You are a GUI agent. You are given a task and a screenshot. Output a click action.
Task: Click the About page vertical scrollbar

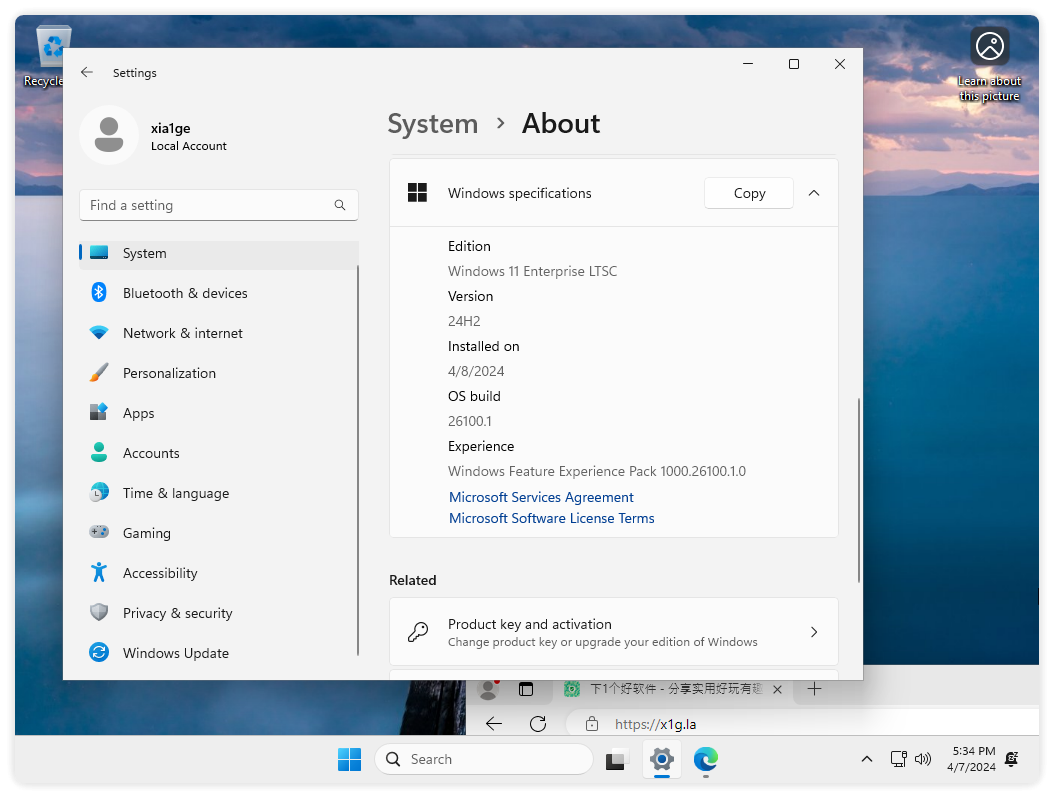coord(858,490)
